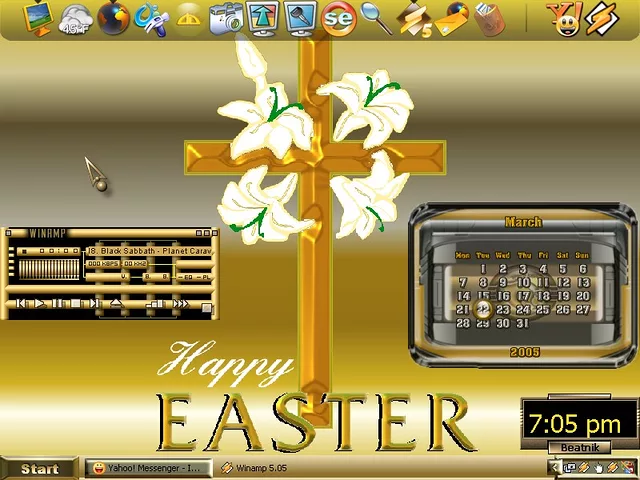
Task: Click Winamp long seek bar
Action: (x=110, y=289)
